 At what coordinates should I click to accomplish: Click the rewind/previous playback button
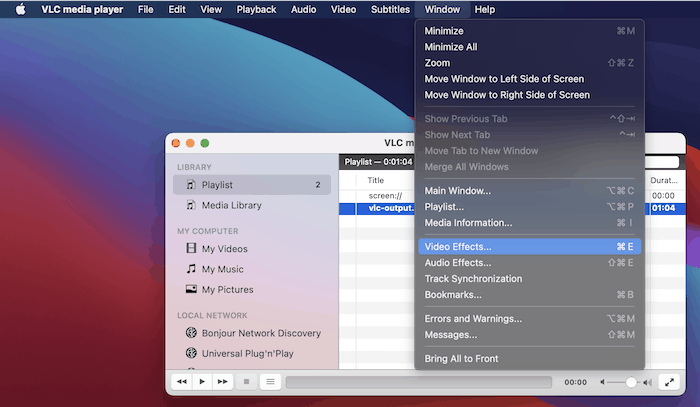click(x=181, y=381)
